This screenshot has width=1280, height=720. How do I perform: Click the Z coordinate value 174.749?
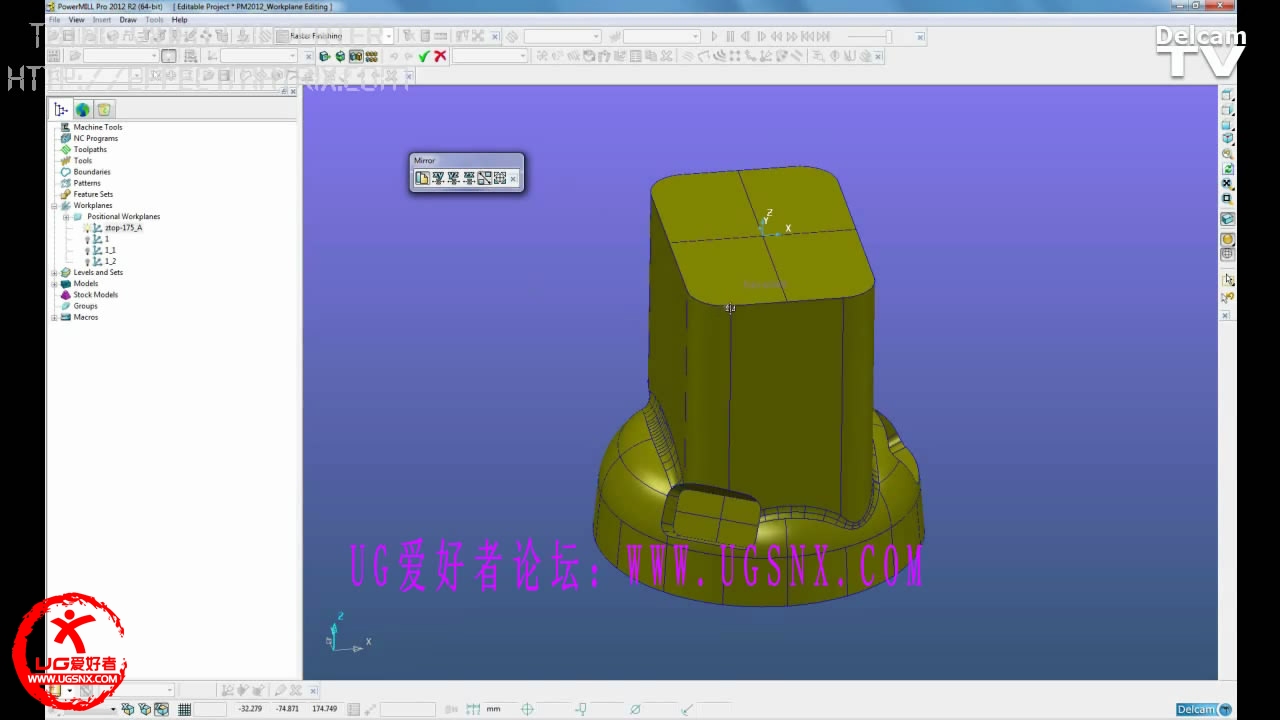coord(324,709)
